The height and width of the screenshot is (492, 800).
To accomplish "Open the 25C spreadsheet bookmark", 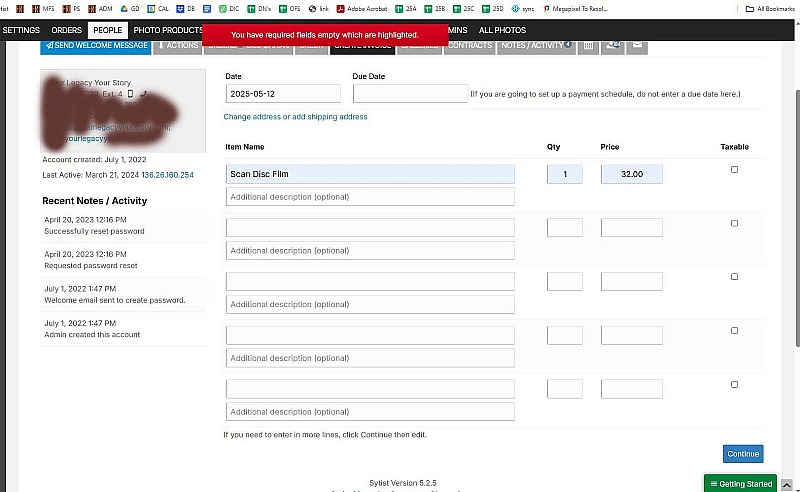I will click(464, 9).
